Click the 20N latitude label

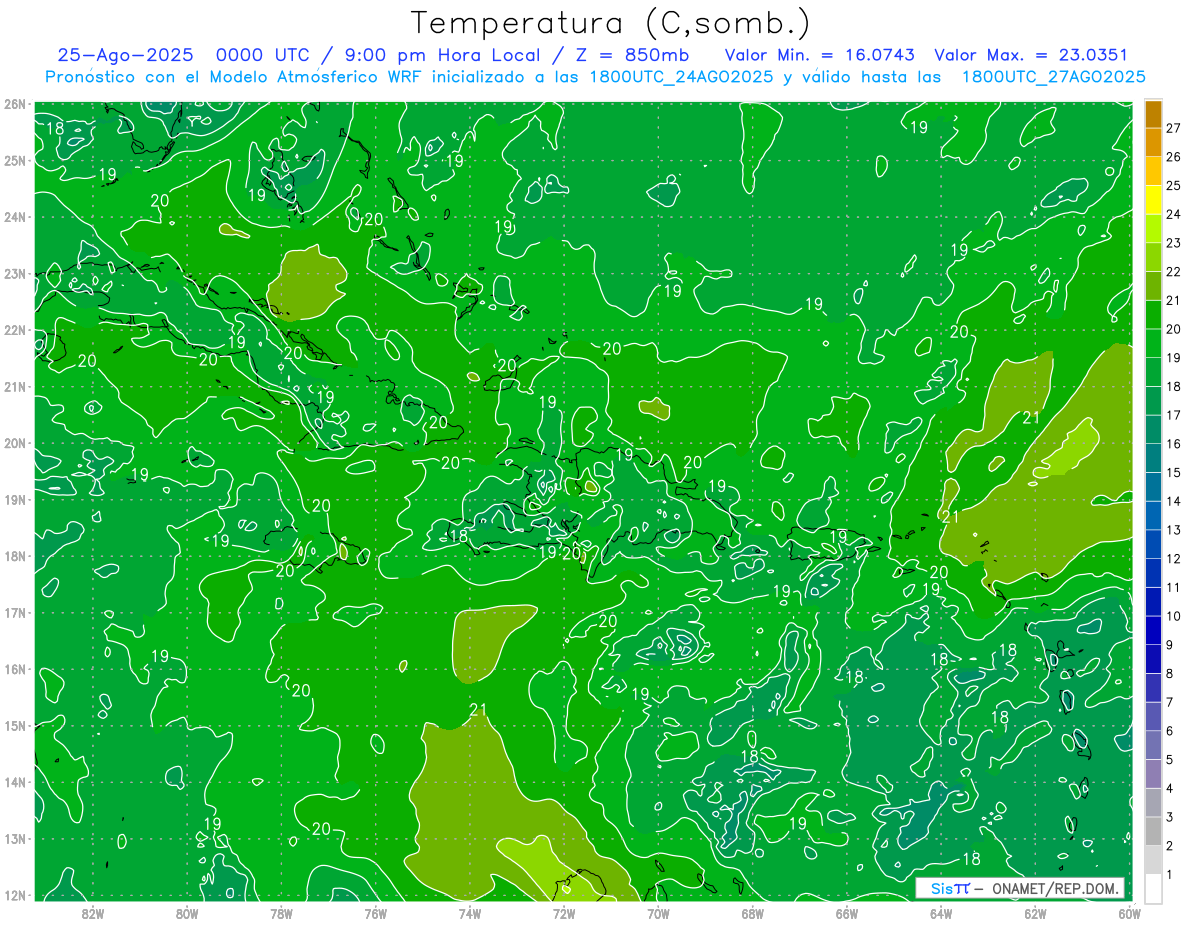14,443
